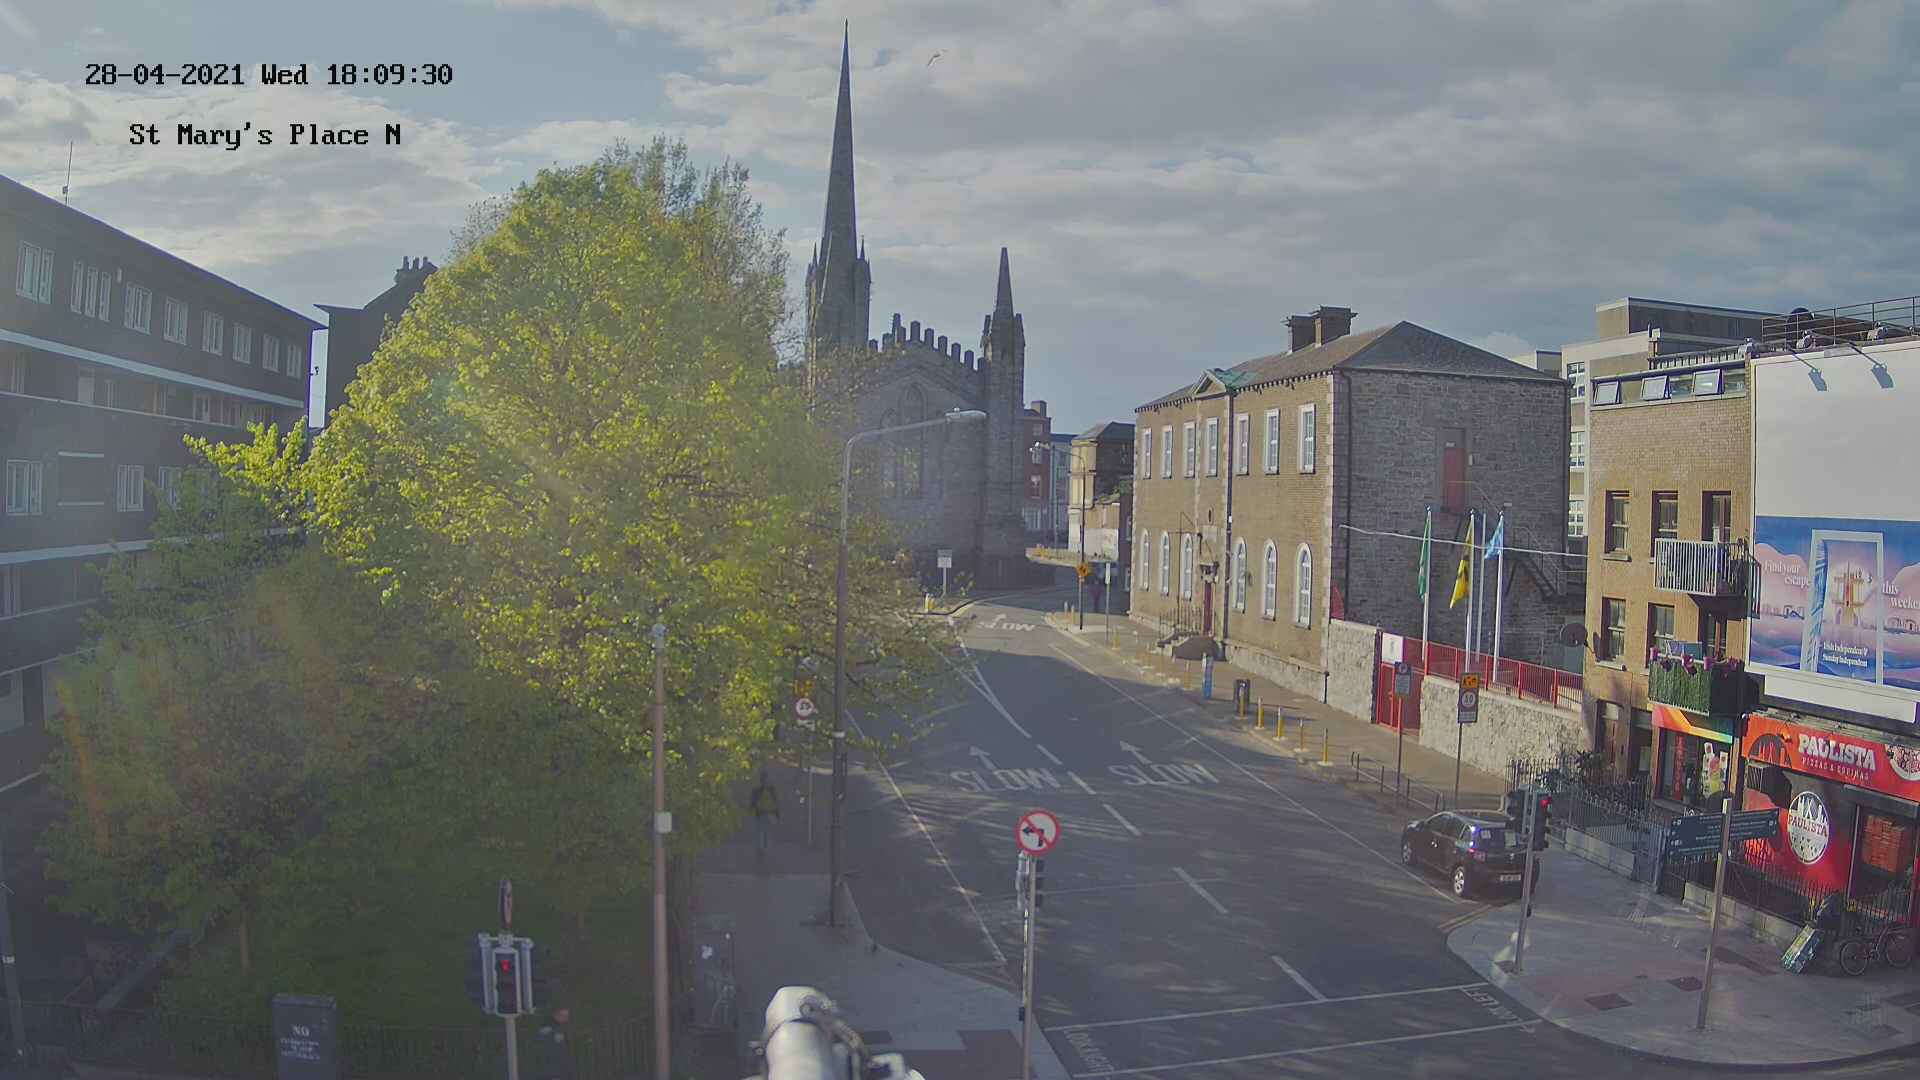Click the bird flying in sky
Screen dimensions: 1920x1080
tap(934, 58)
